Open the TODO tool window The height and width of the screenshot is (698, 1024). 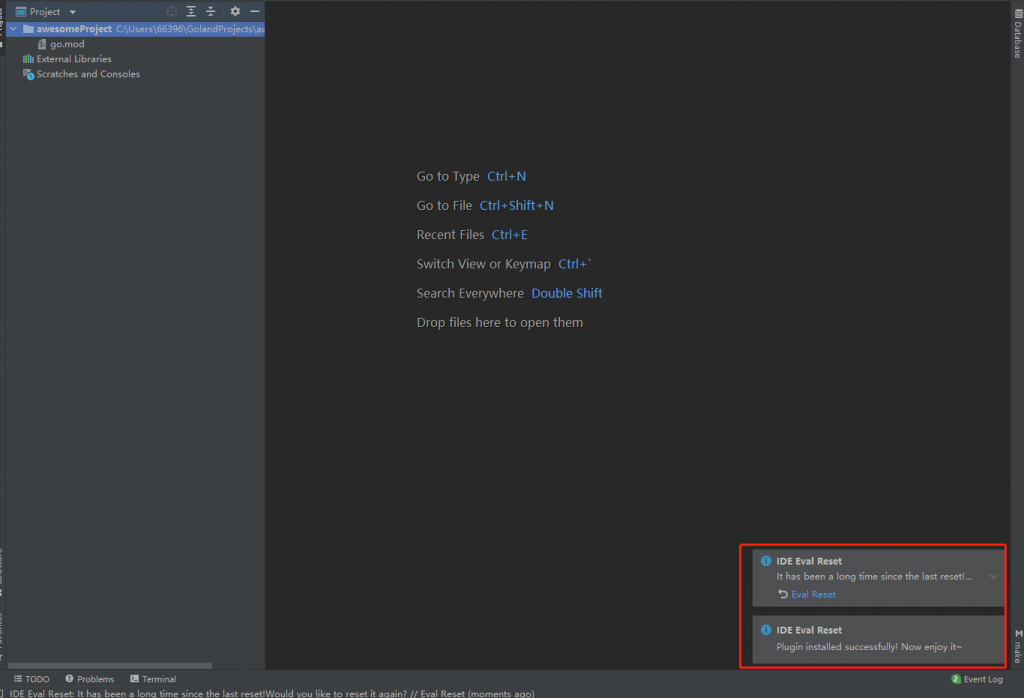31,679
